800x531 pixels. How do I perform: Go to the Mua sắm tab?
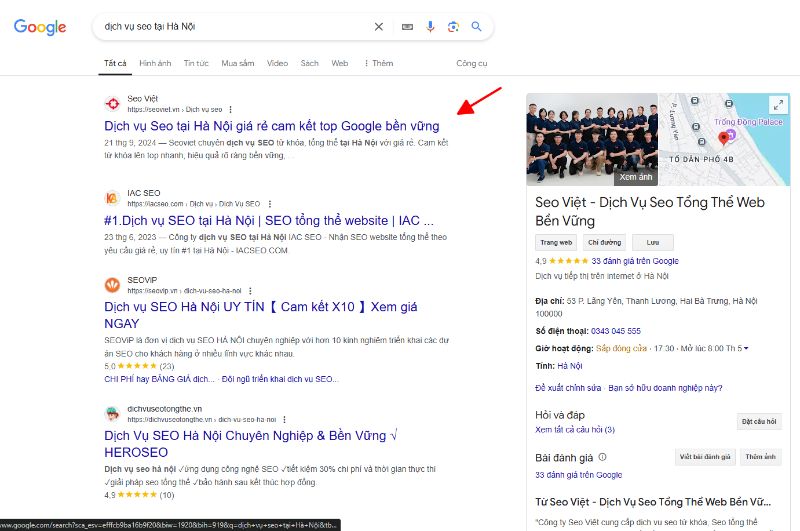238,63
